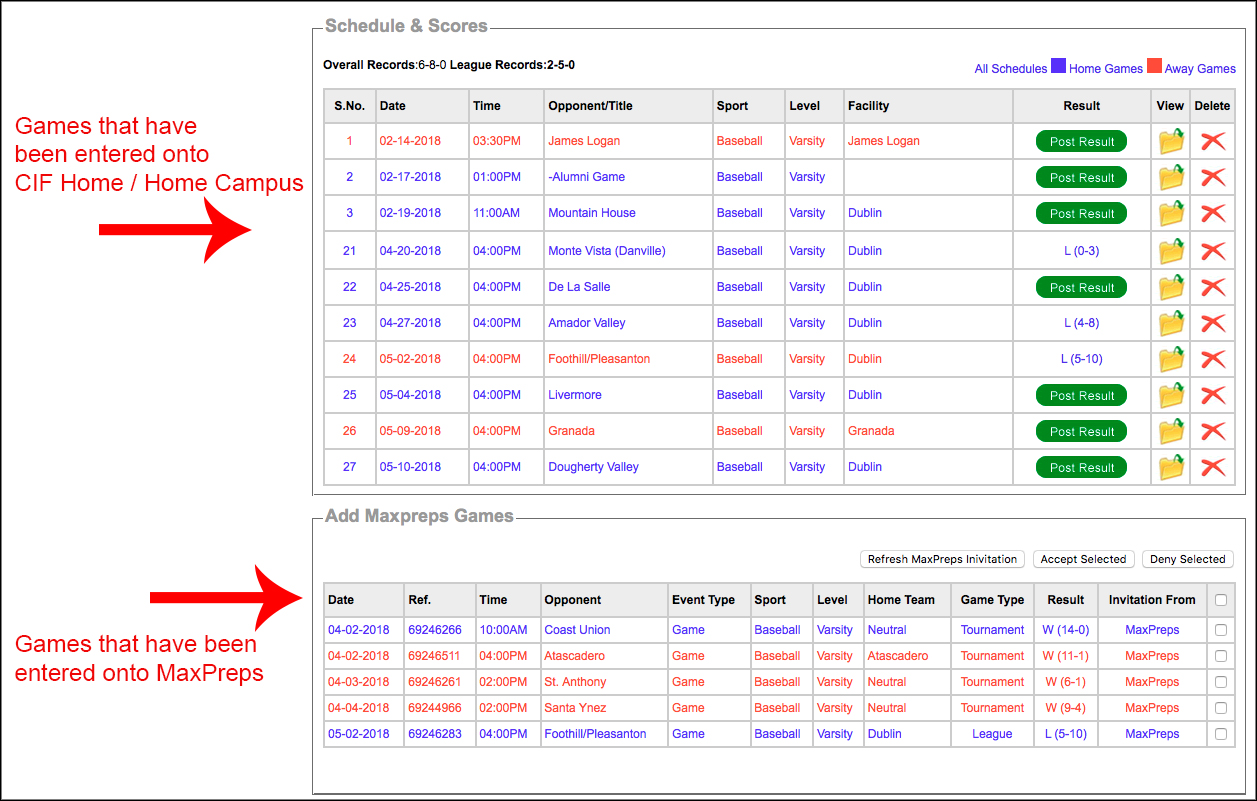Post Result for Alumni Game
1257x801 pixels.
tap(1082, 178)
